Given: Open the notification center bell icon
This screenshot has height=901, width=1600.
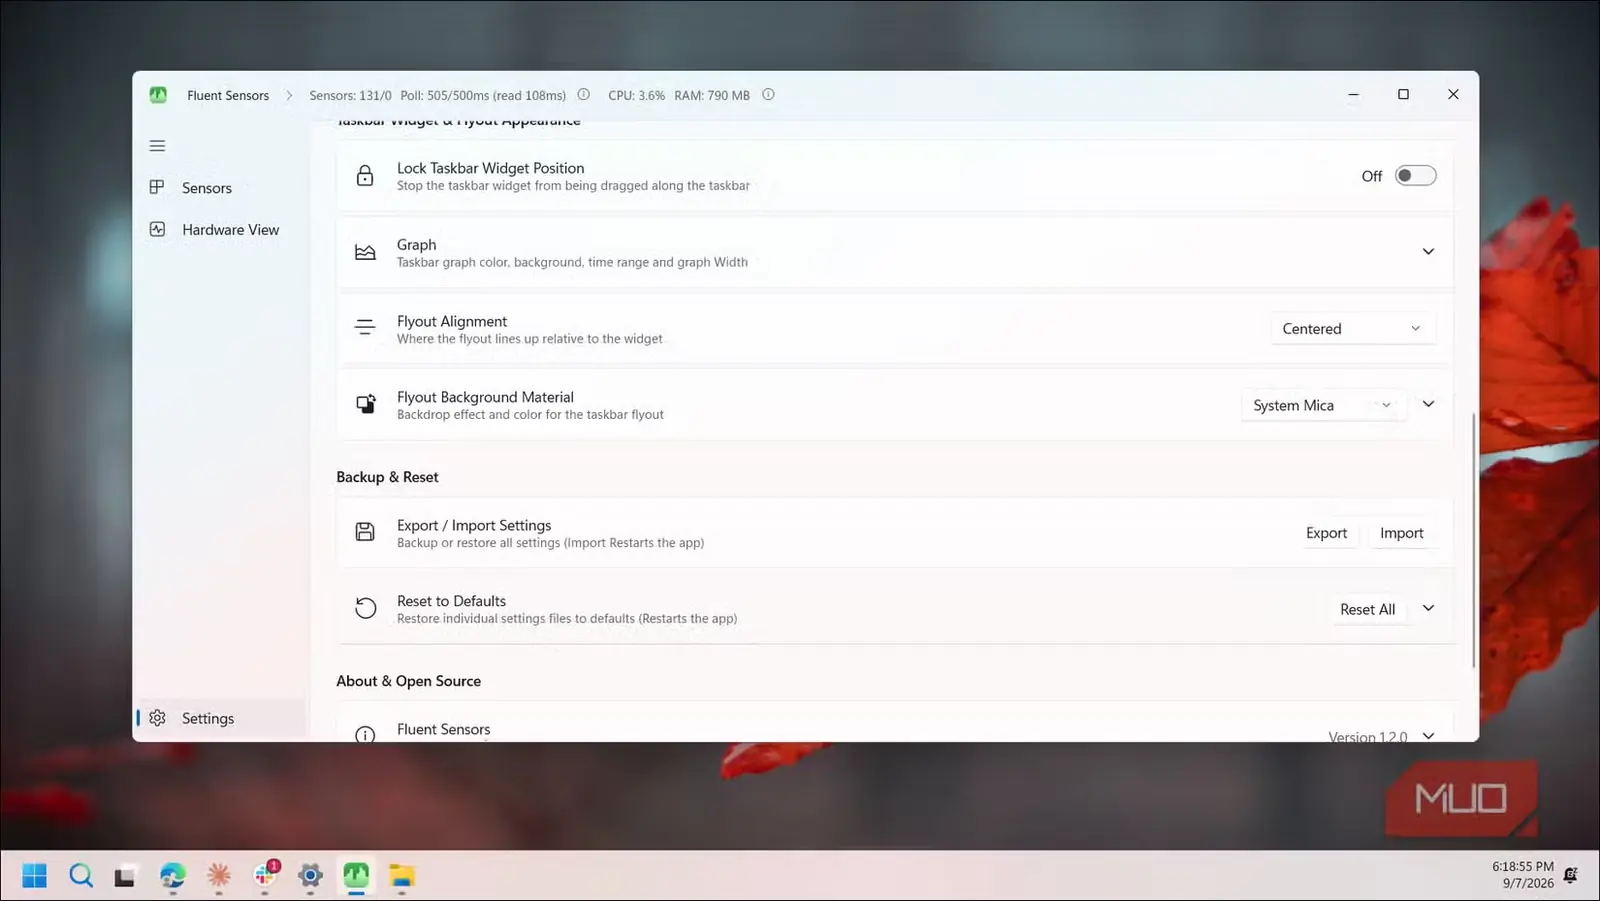Looking at the screenshot, I should [1571, 875].
